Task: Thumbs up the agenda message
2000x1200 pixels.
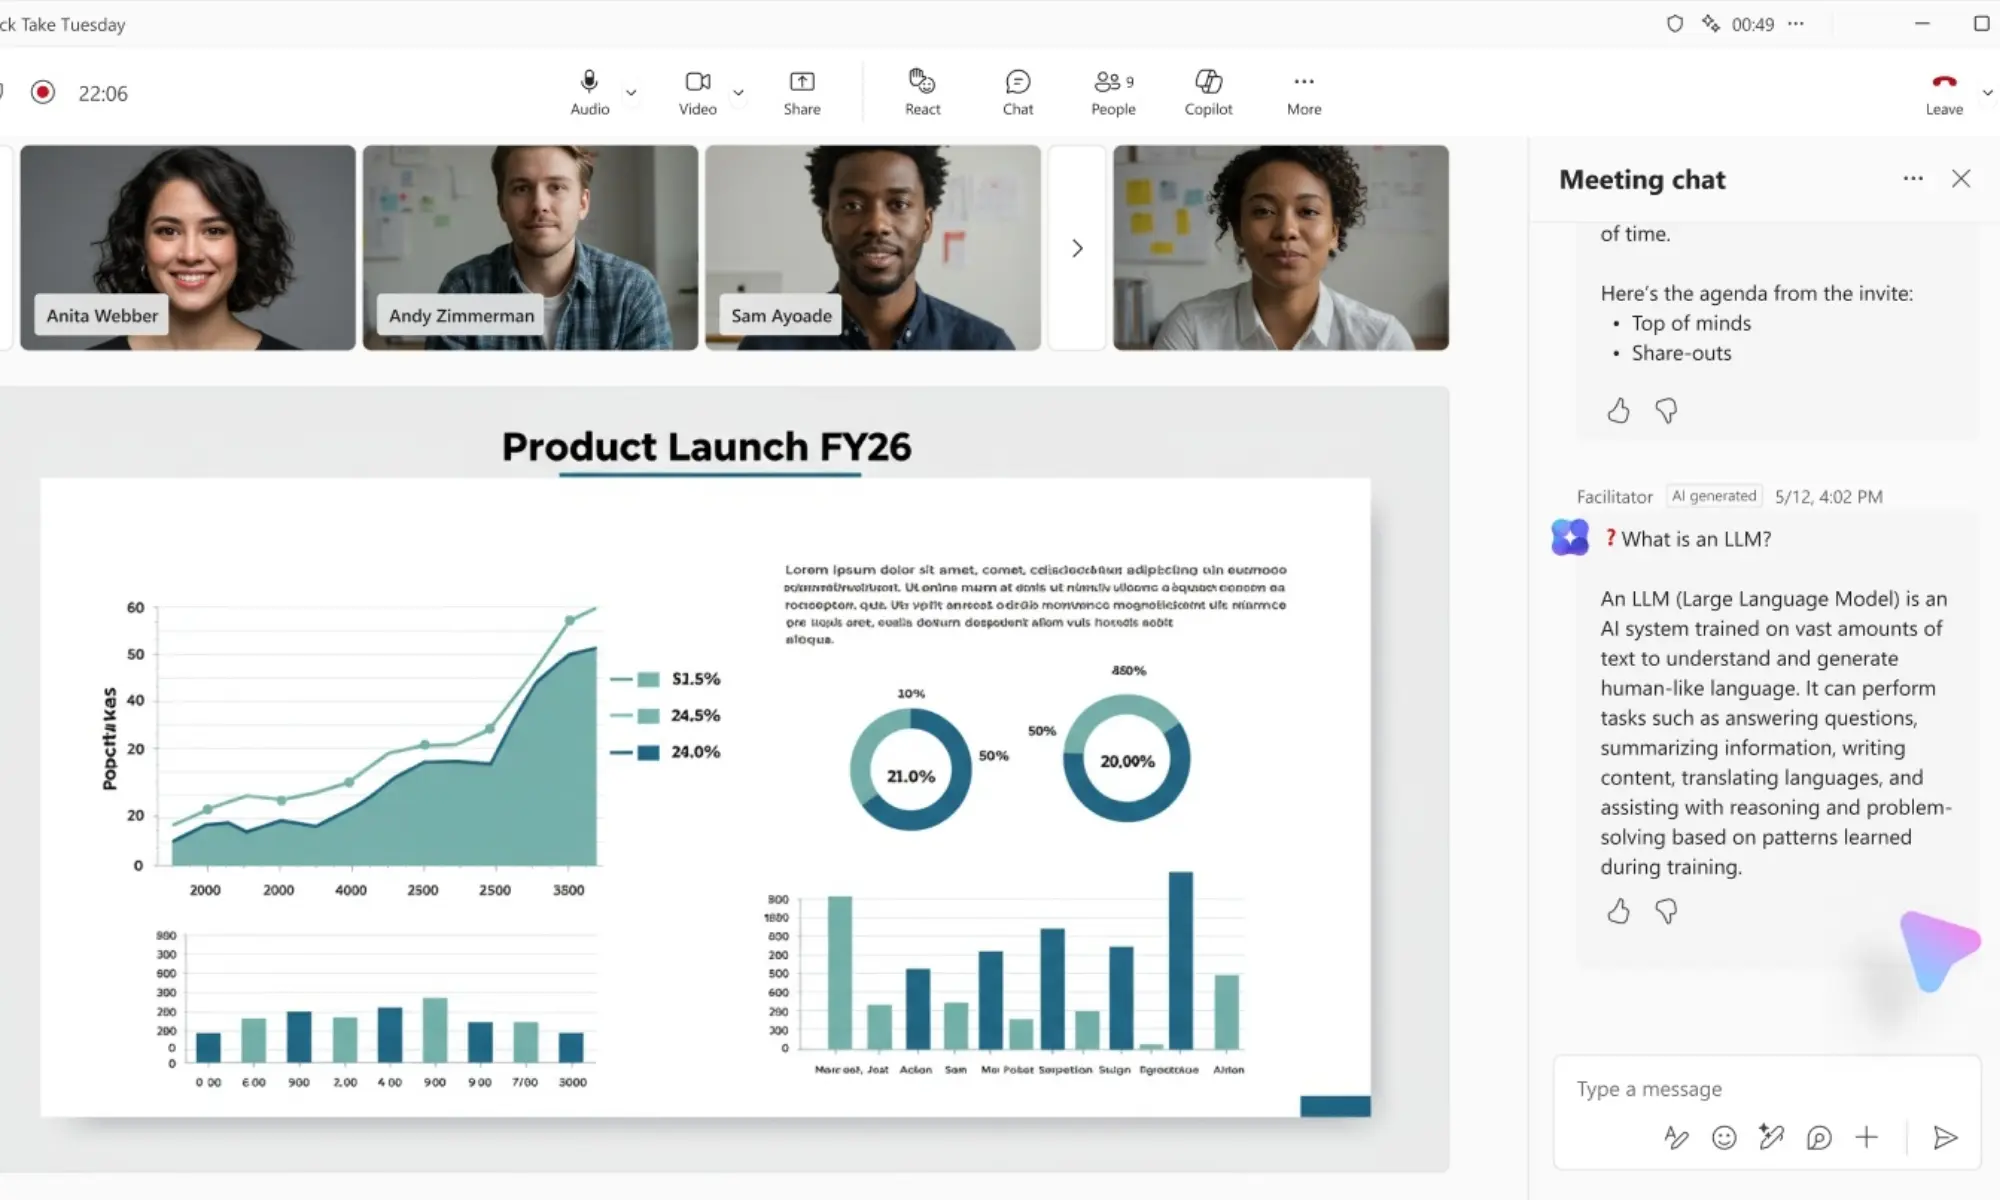Action: 1618,410
